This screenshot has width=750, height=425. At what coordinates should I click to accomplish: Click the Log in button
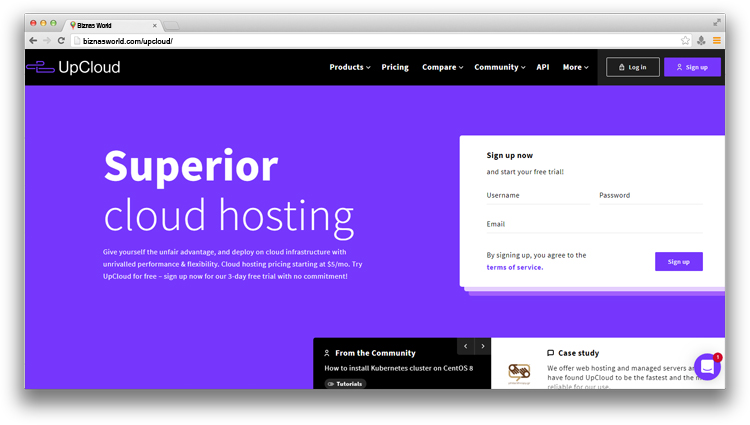point(632,67)
